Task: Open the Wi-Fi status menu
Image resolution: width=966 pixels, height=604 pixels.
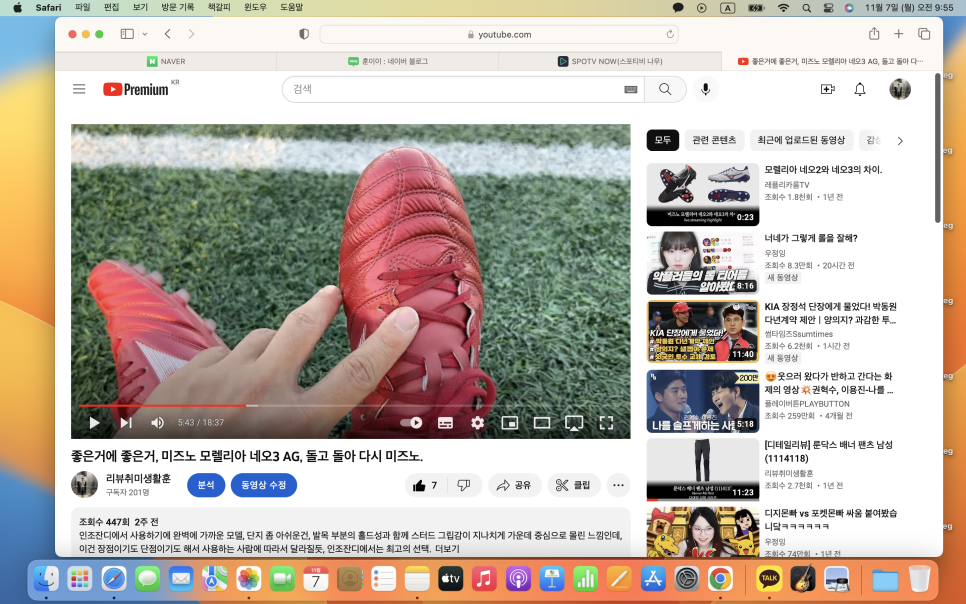Action: 784,8
